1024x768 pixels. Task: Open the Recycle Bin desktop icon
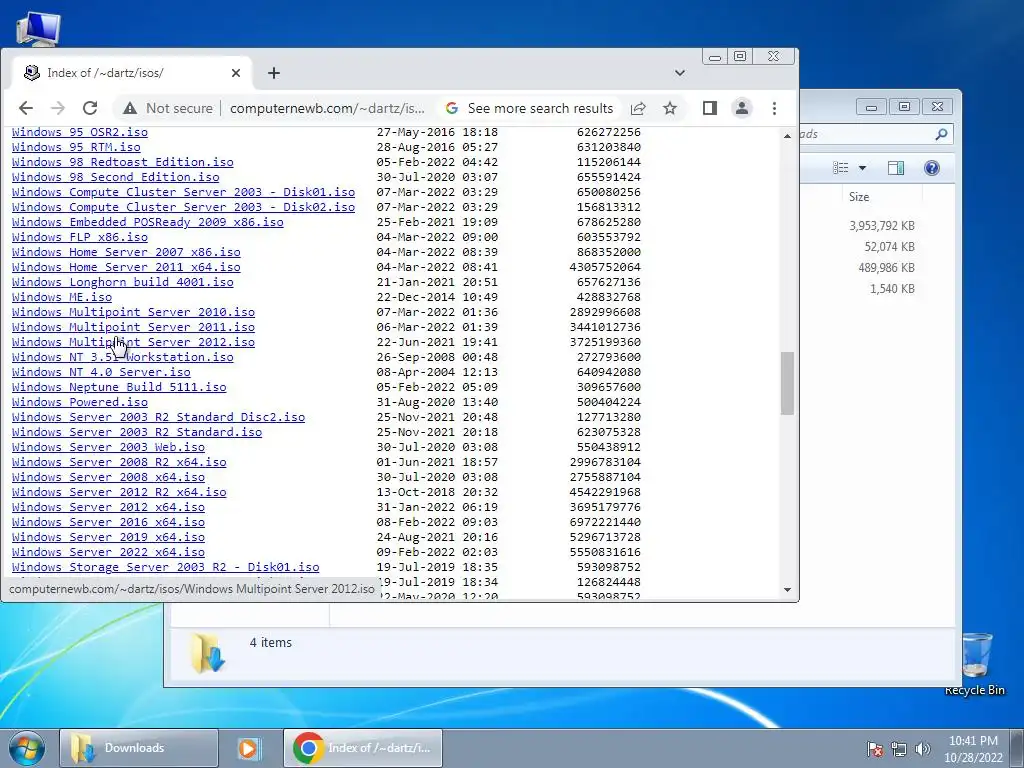click(974, 663)
